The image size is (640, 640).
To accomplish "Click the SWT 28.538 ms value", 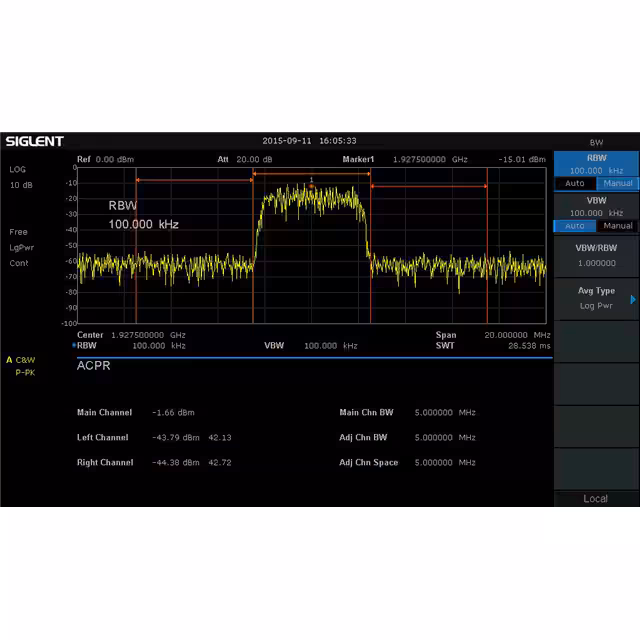I will coord(529,346).
